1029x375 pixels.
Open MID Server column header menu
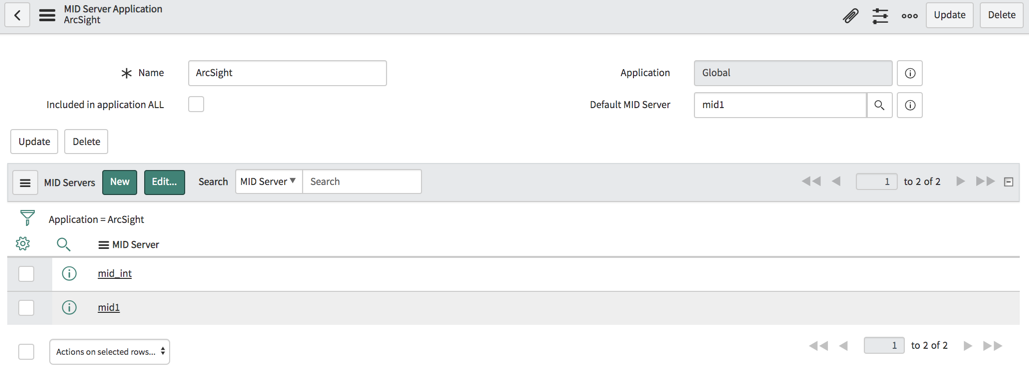tap(104, 244)
